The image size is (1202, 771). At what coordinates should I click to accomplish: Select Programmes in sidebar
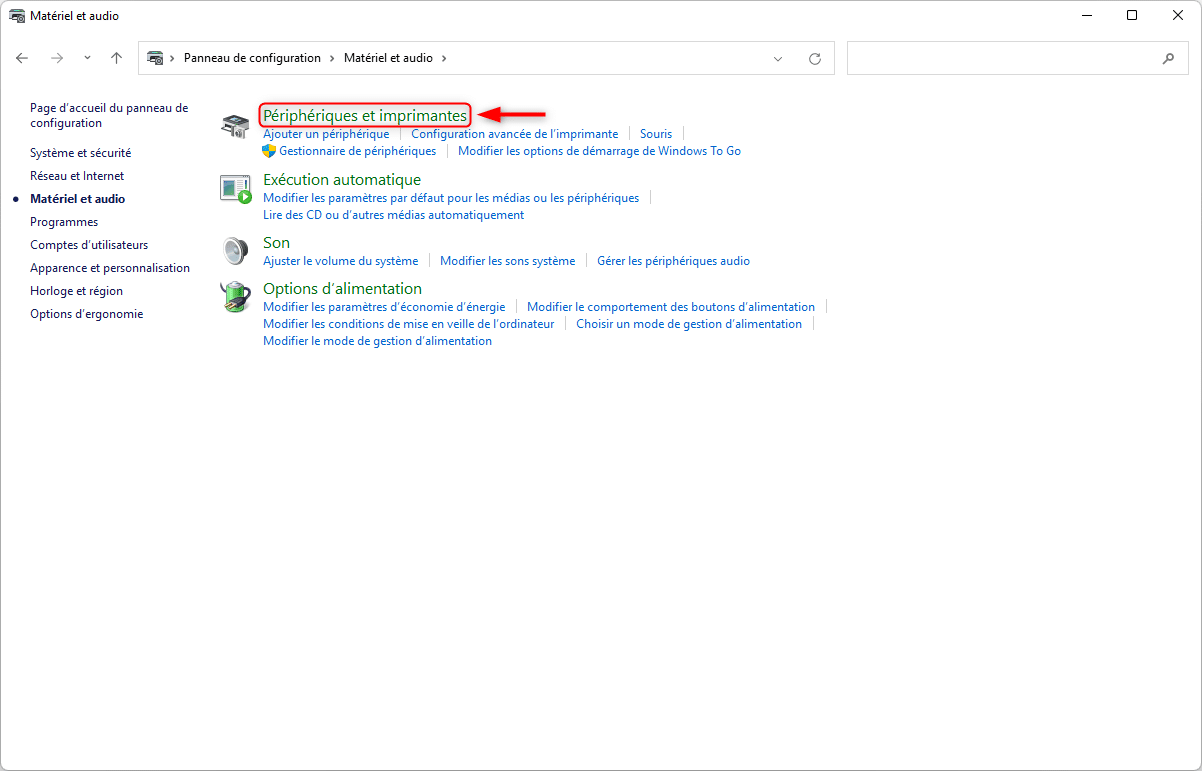pyautogui.click(x=64, y=222)
